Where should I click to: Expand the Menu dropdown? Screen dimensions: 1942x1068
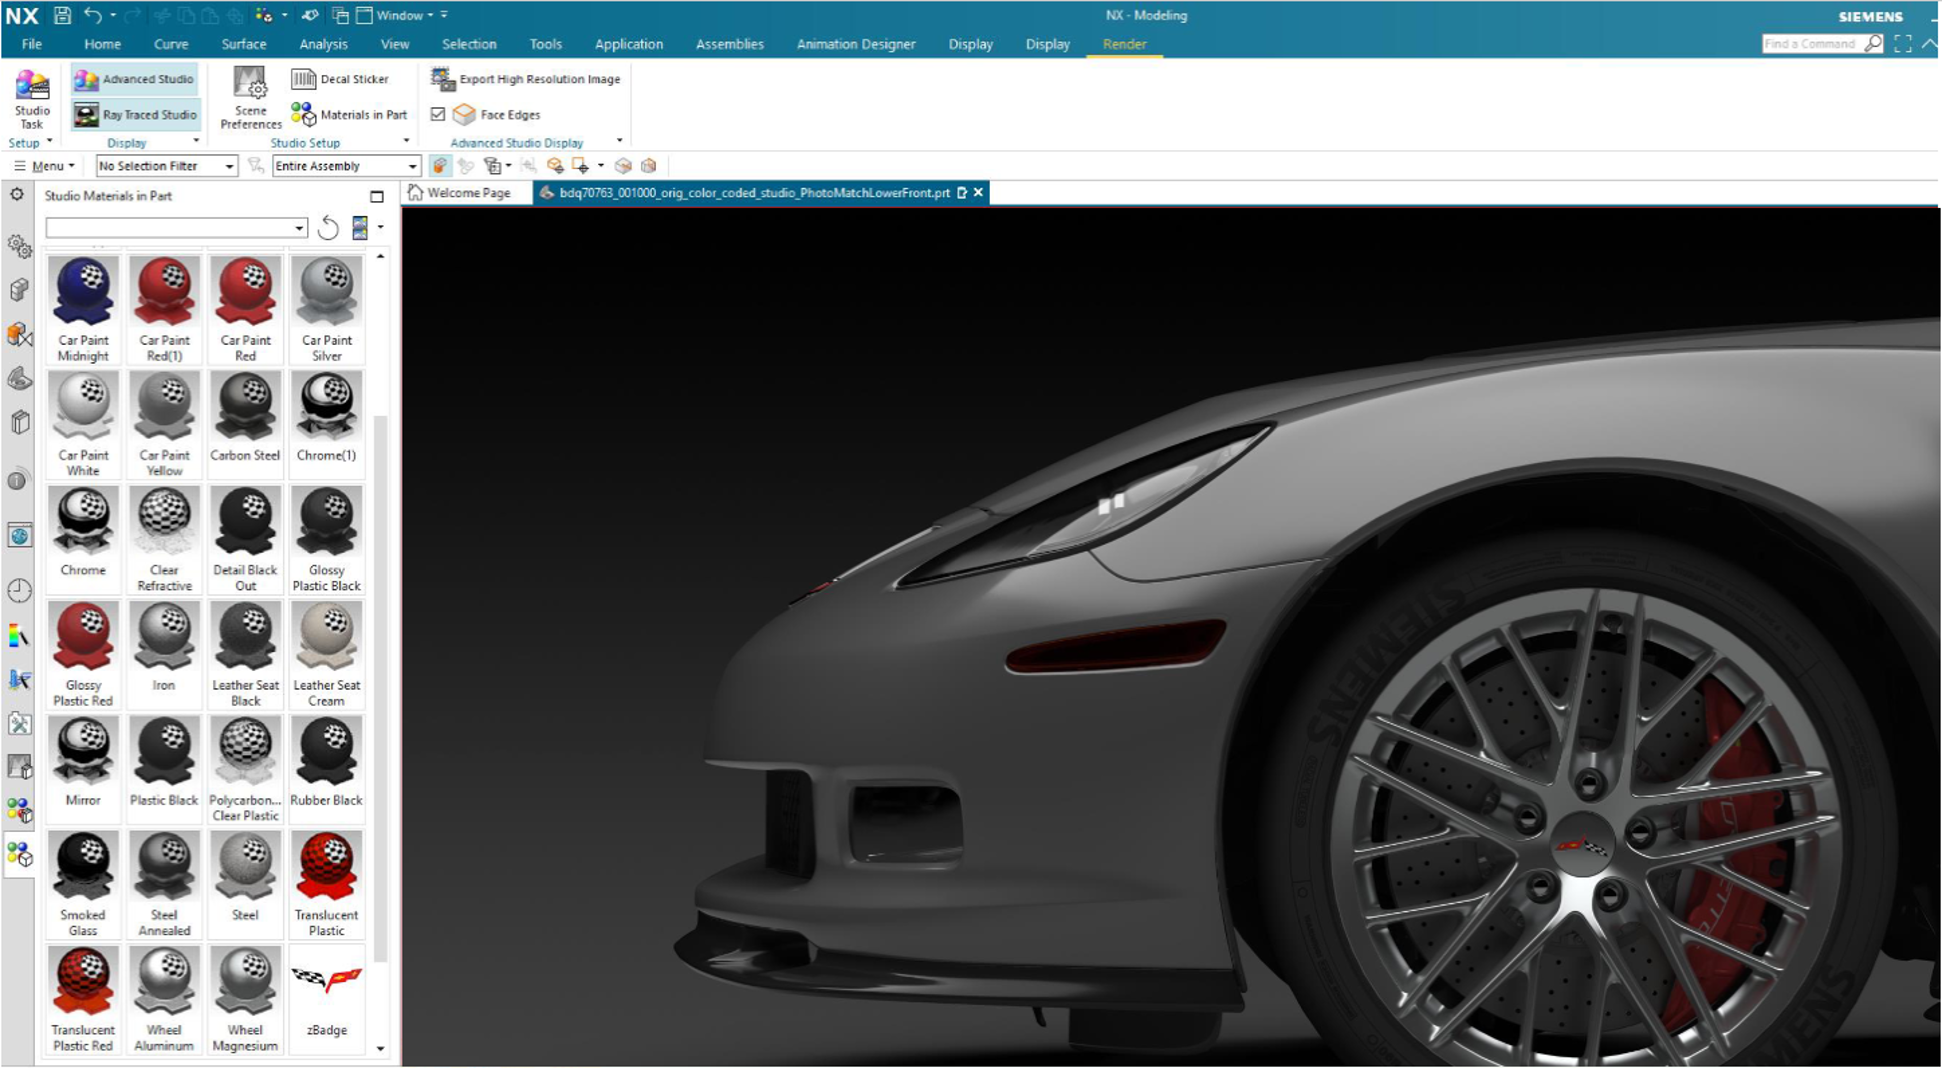pos(45,166)
